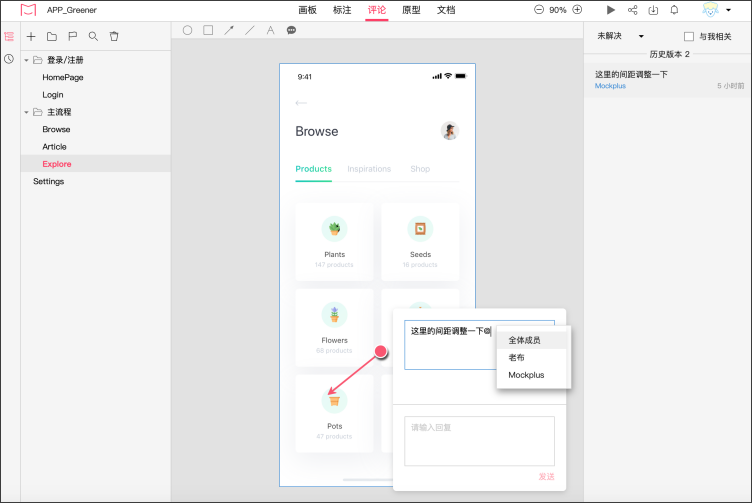Open the notifications bell
The width and height of the screenshot is (752, 503).
[674, 10]
